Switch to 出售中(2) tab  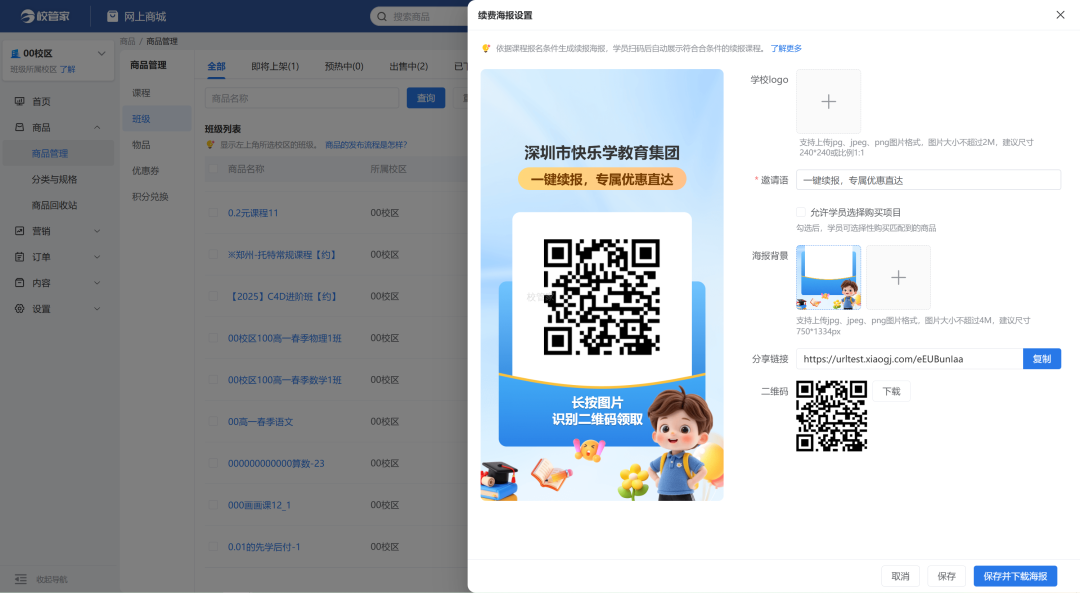(x=408, y=66)
